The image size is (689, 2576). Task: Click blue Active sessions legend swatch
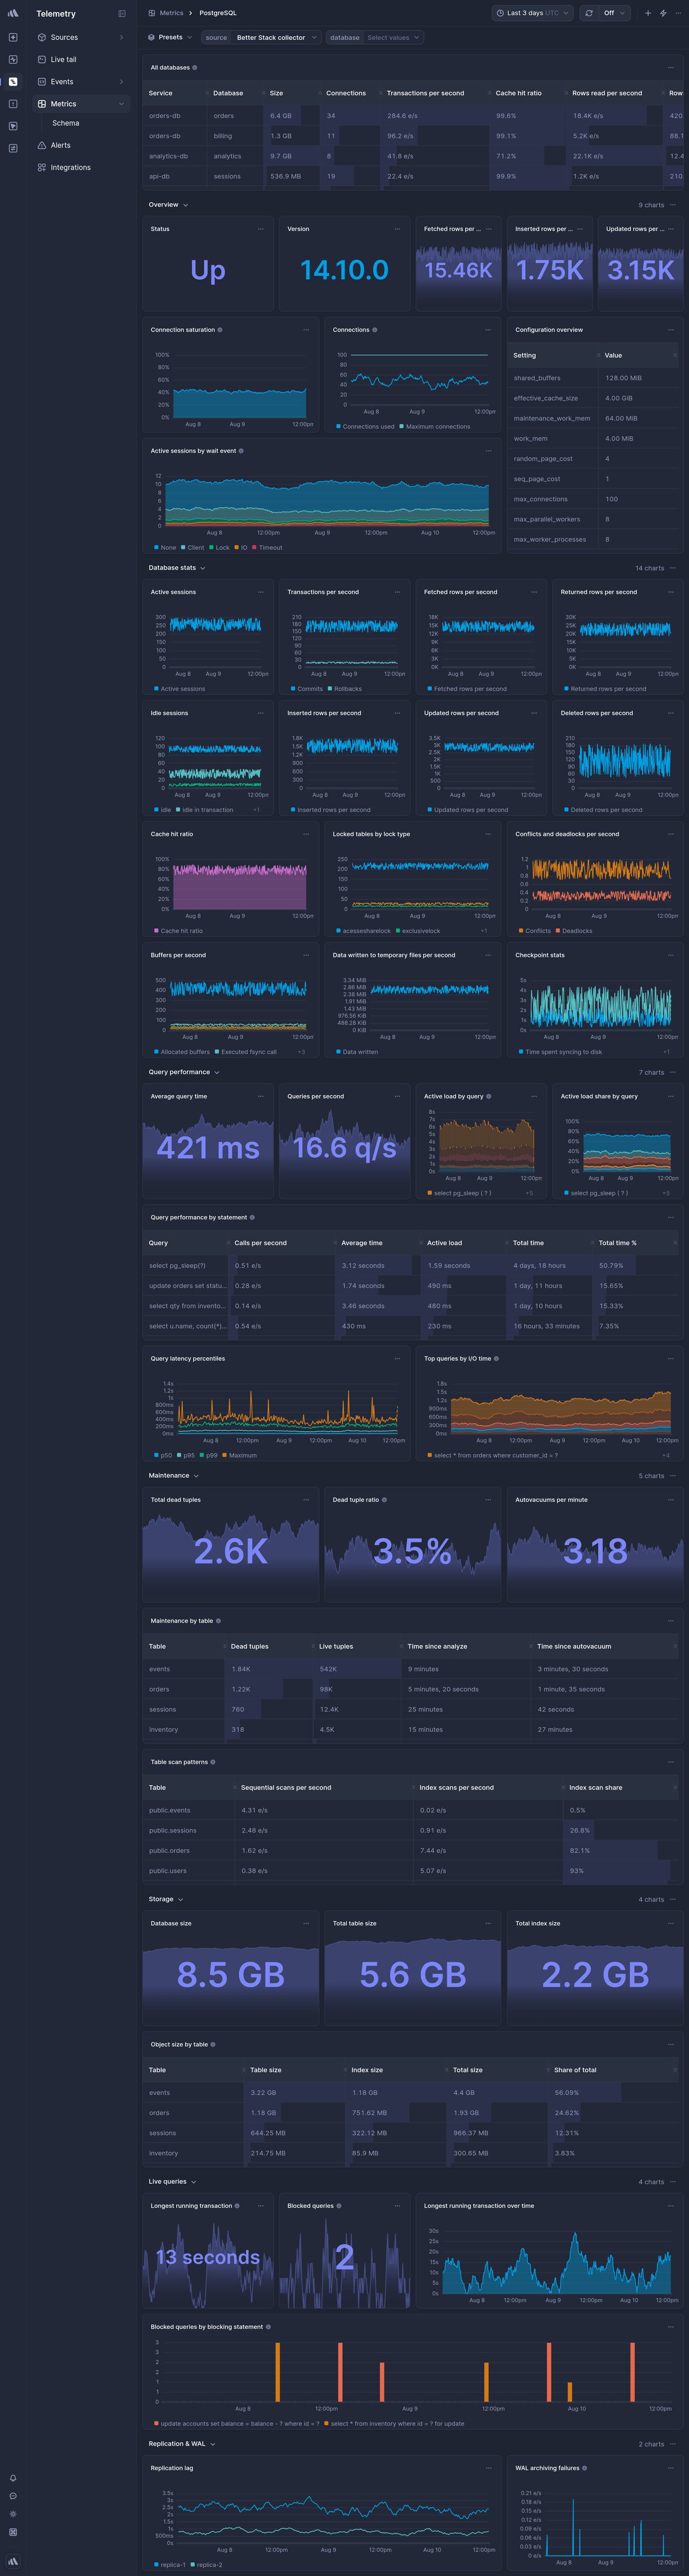point(156,689)
